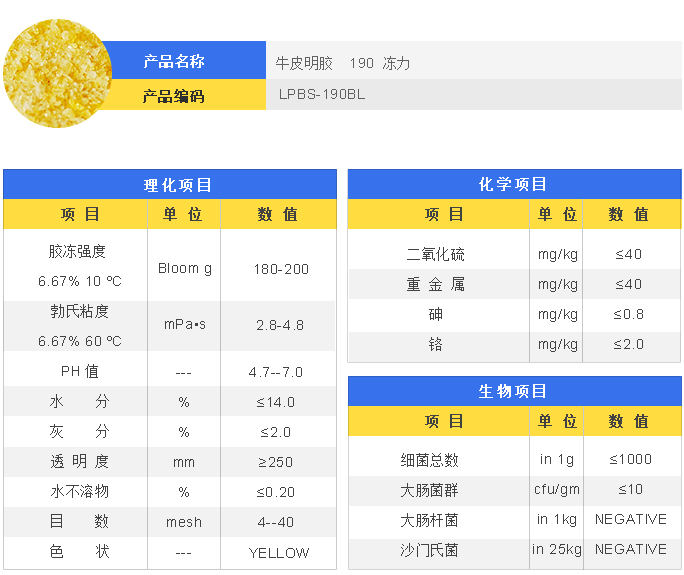The image size is (684, 575).
Task: Select the Bloom g unit cell
Action: coord(185,268)
